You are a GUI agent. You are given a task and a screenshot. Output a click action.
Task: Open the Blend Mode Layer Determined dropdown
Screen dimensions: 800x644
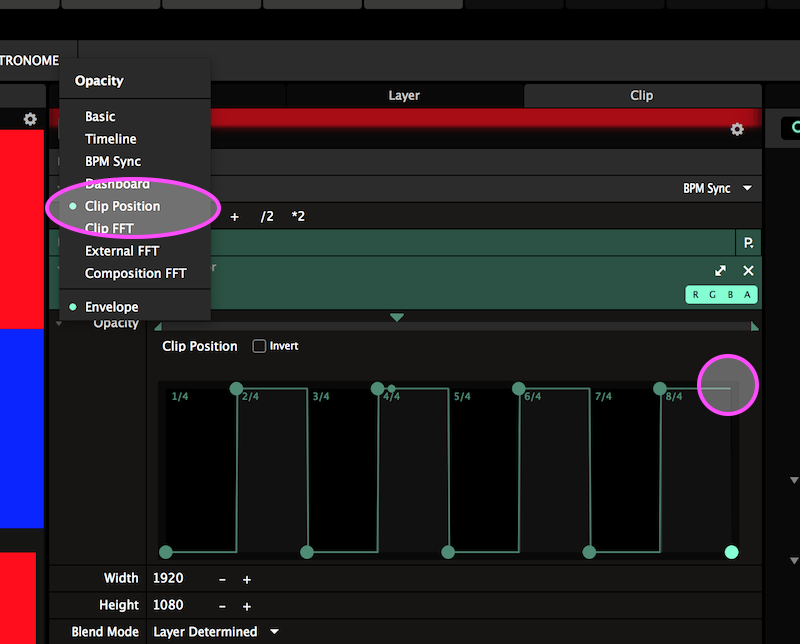(x=215, y=632)
